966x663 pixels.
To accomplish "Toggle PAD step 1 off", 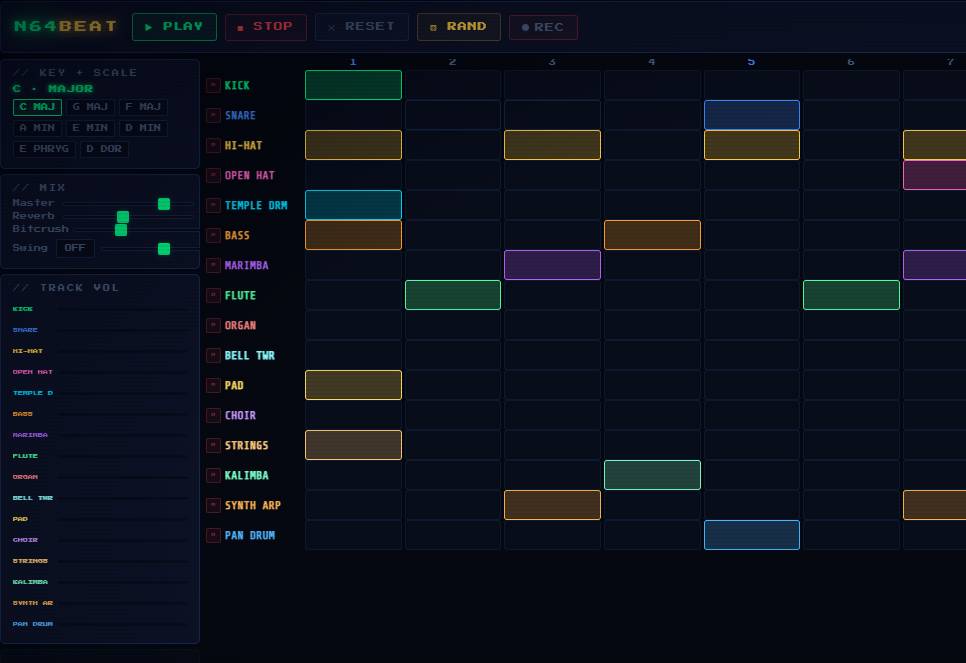I will [354, 385].
